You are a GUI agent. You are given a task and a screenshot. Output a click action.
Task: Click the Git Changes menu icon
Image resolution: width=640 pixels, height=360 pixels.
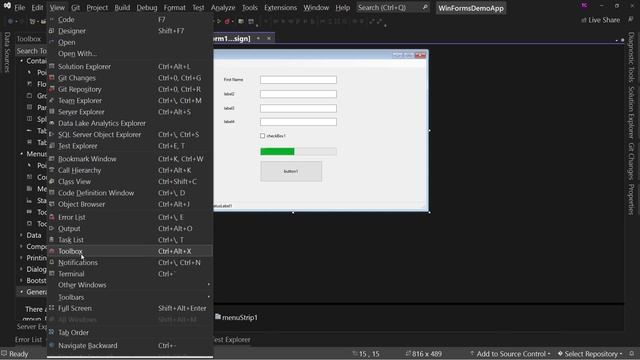tap(51, 78)
